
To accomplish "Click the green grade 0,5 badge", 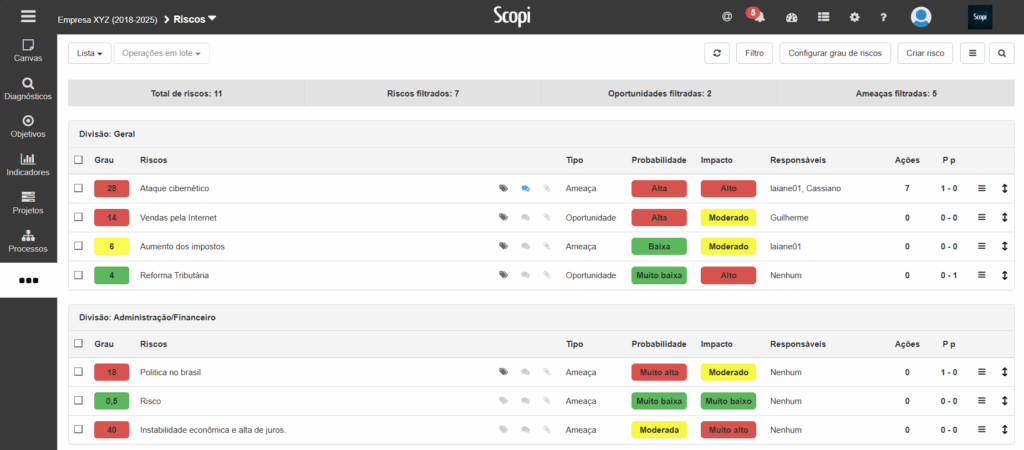I will click(112, 400).
